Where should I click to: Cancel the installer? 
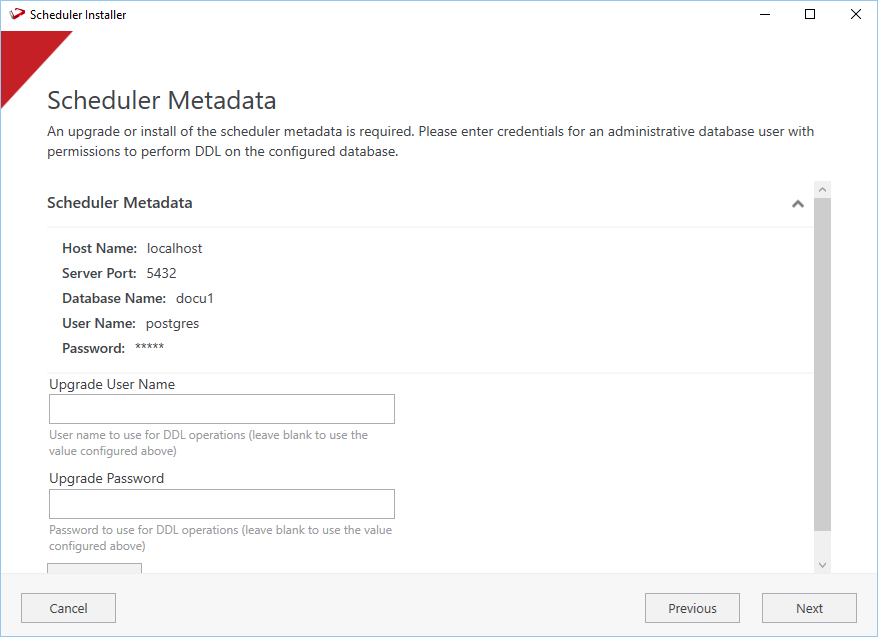[68, 608]
